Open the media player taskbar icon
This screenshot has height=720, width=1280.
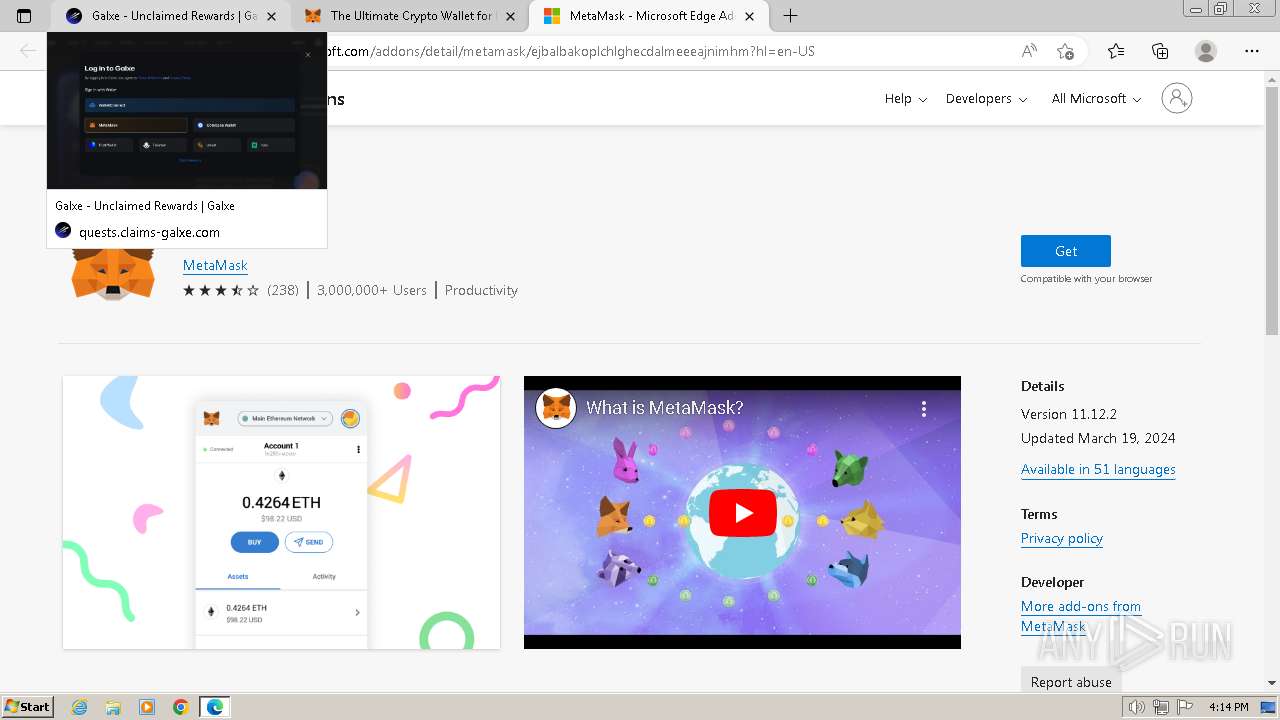point(147,707)
